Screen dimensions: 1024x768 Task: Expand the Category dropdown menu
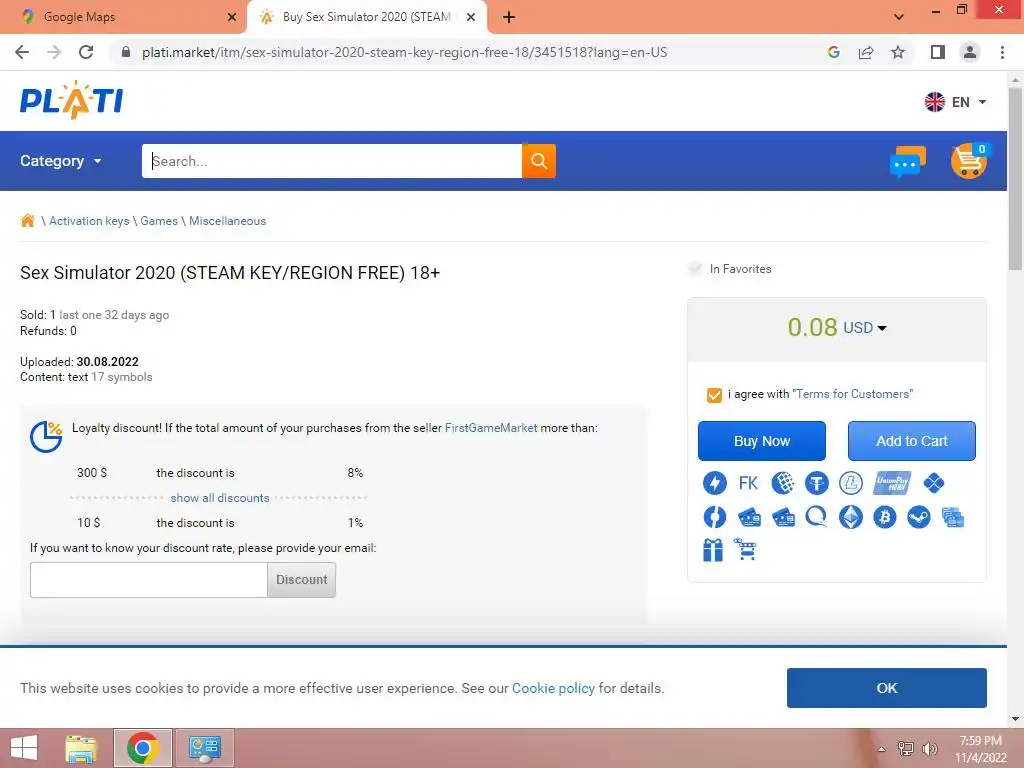pos(61,161)
